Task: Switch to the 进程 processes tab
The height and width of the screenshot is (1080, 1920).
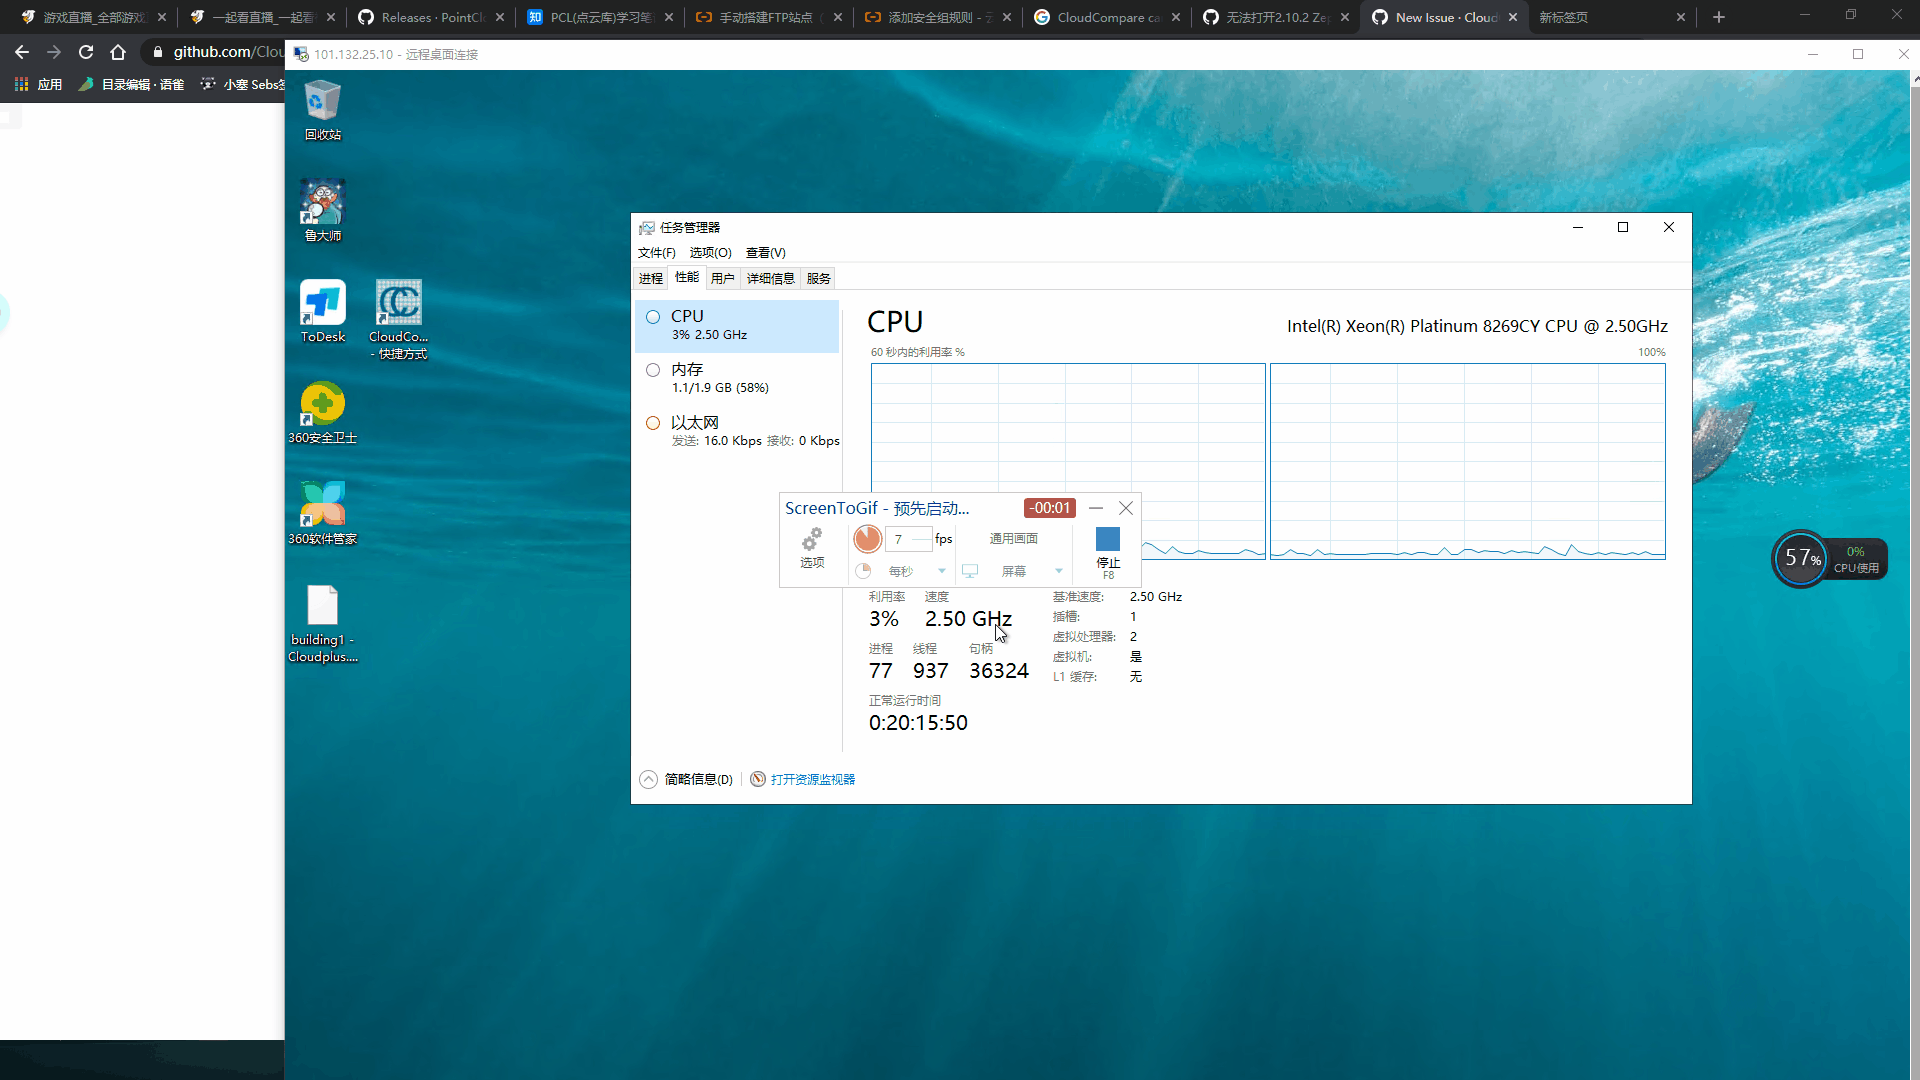Action: coord(651,278)
